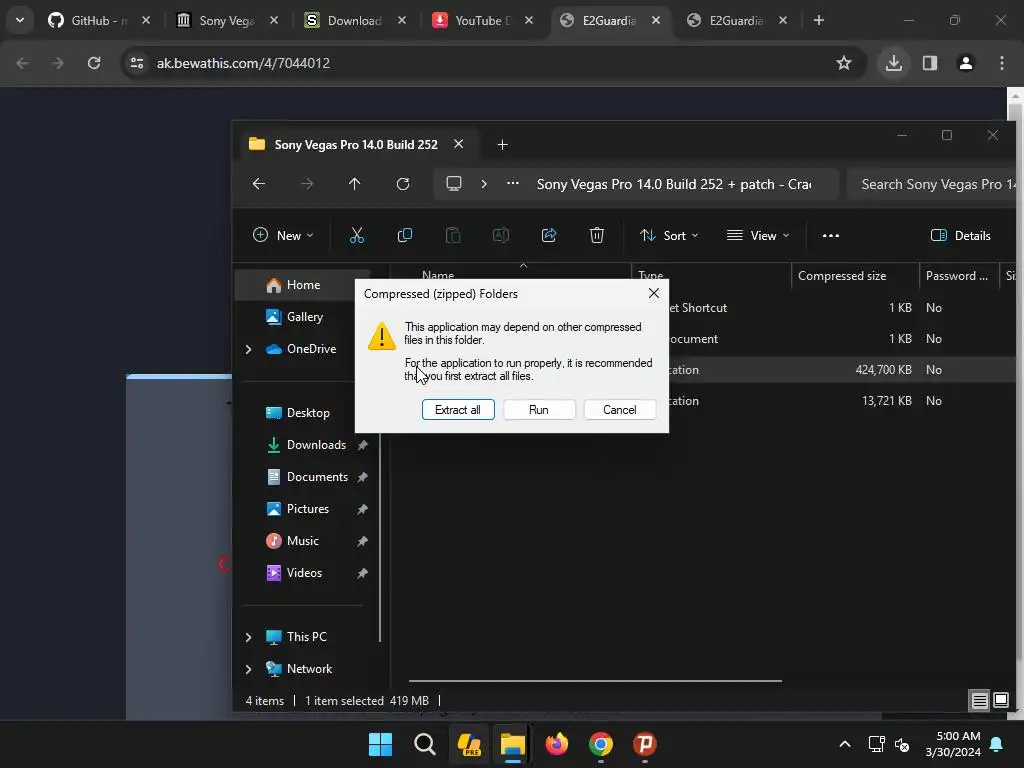Image resolution: width=1024 pixels, height=768 pixels.
Task: Expand the OneDrive tree node
Action: pos(248,349)
